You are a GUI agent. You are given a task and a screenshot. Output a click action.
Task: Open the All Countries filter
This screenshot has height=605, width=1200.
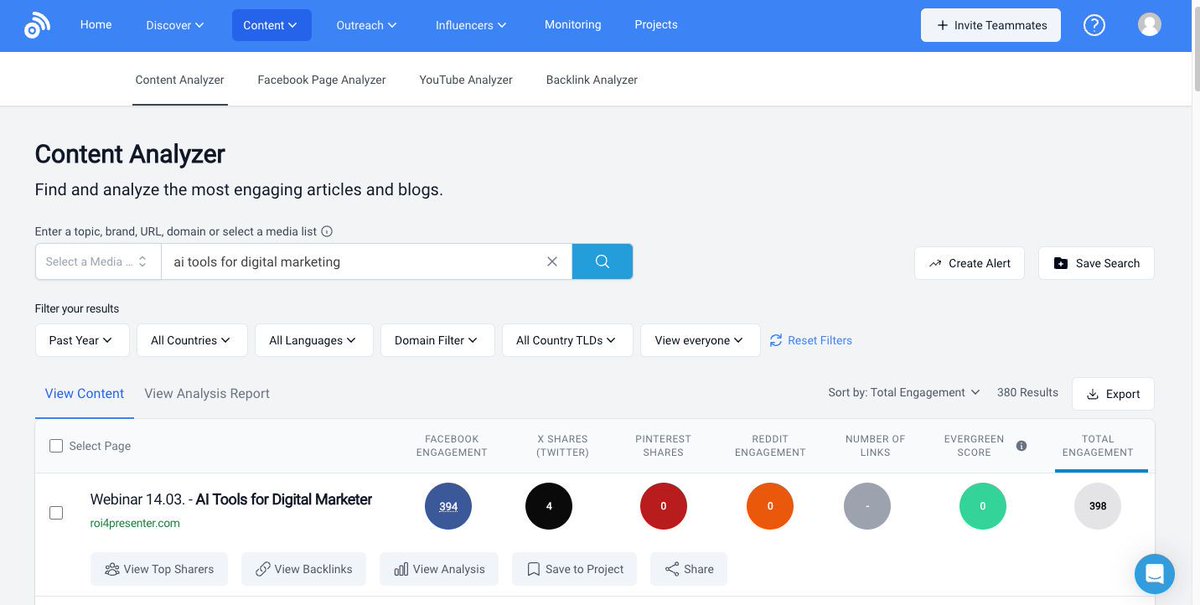pos(191,340)
